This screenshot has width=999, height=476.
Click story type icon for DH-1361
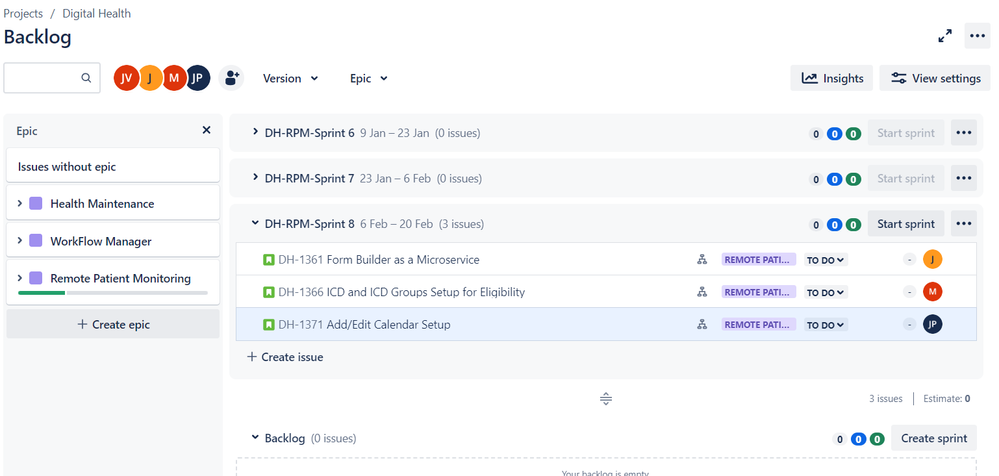(x=269, y=259)
